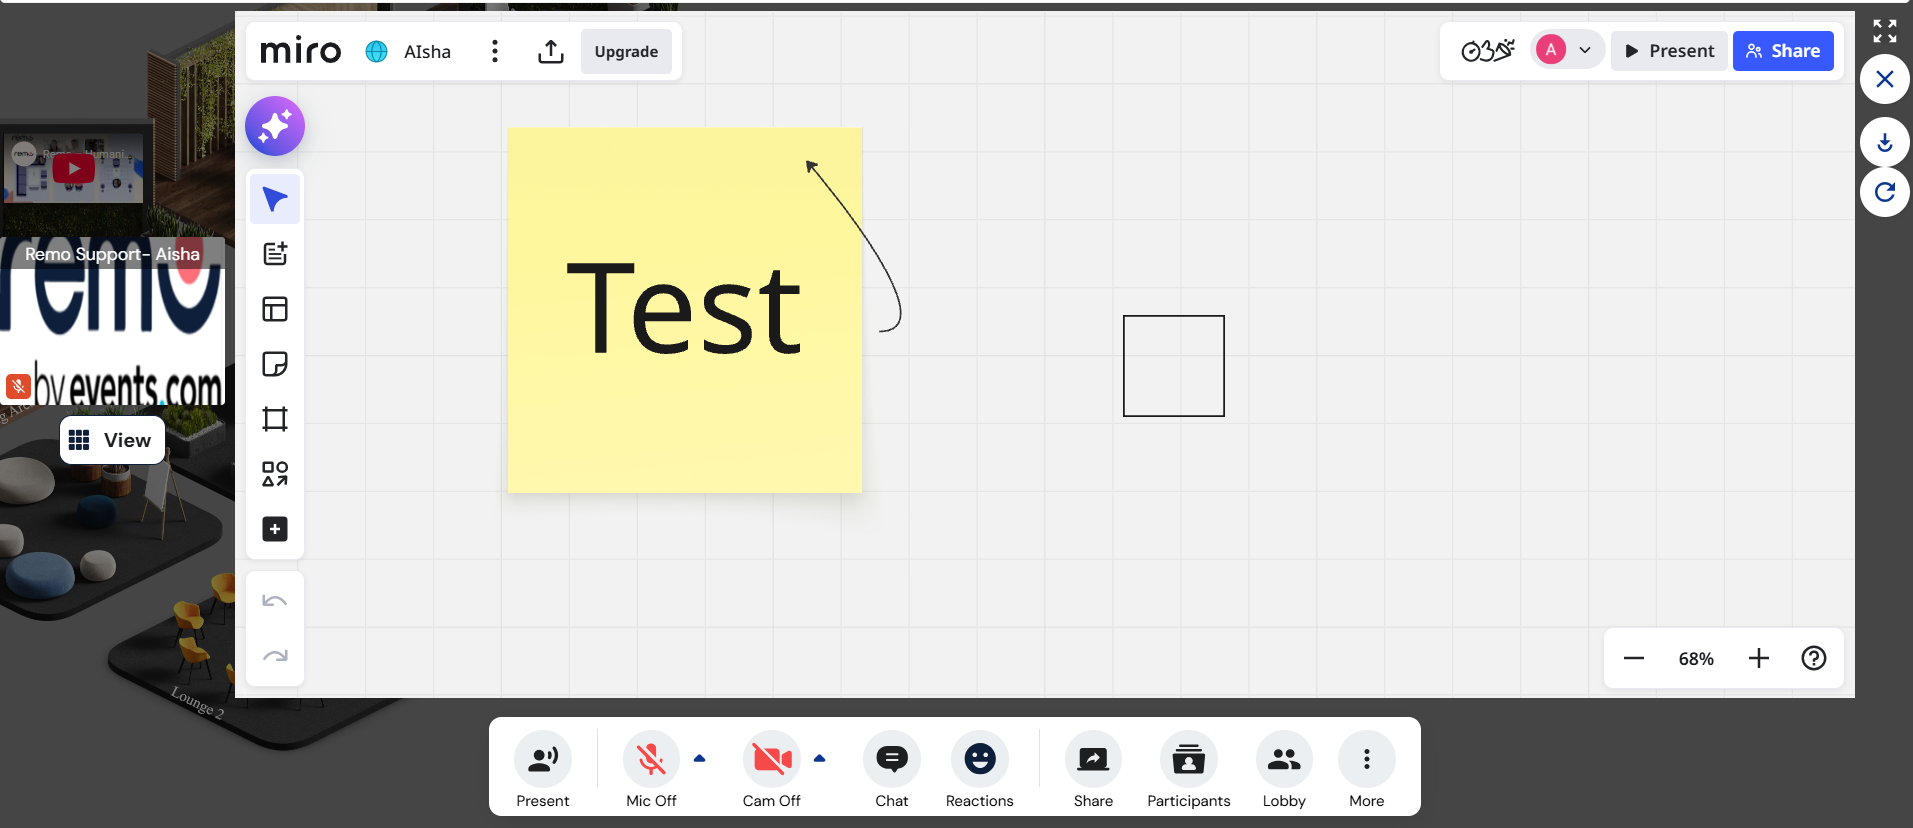Open the help question mark icon
1913x828 pixels.
tap(1813, 658)
